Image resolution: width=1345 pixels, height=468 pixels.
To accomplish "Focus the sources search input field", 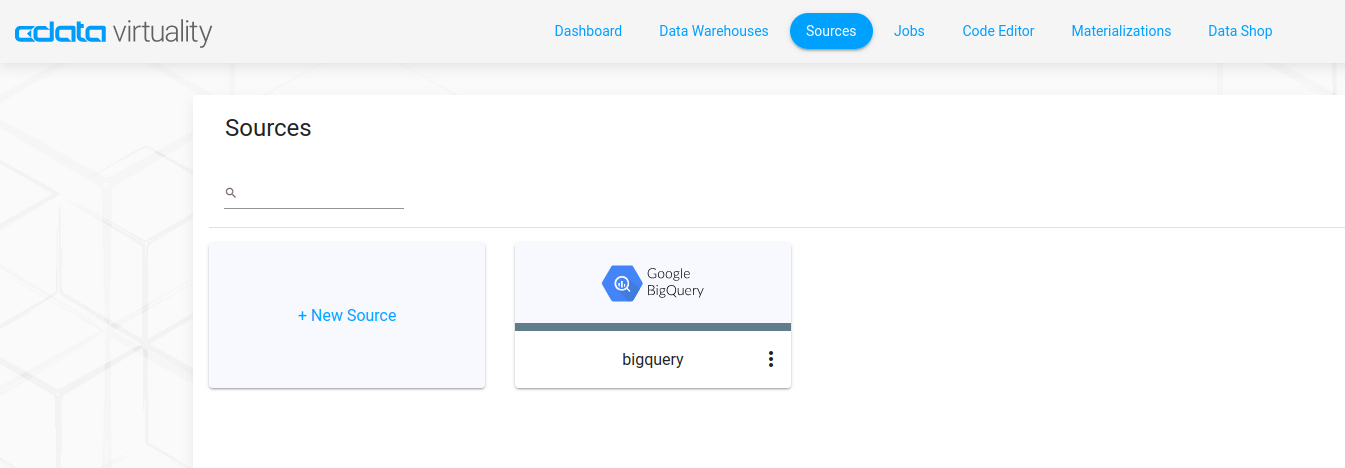I will 320,193.
